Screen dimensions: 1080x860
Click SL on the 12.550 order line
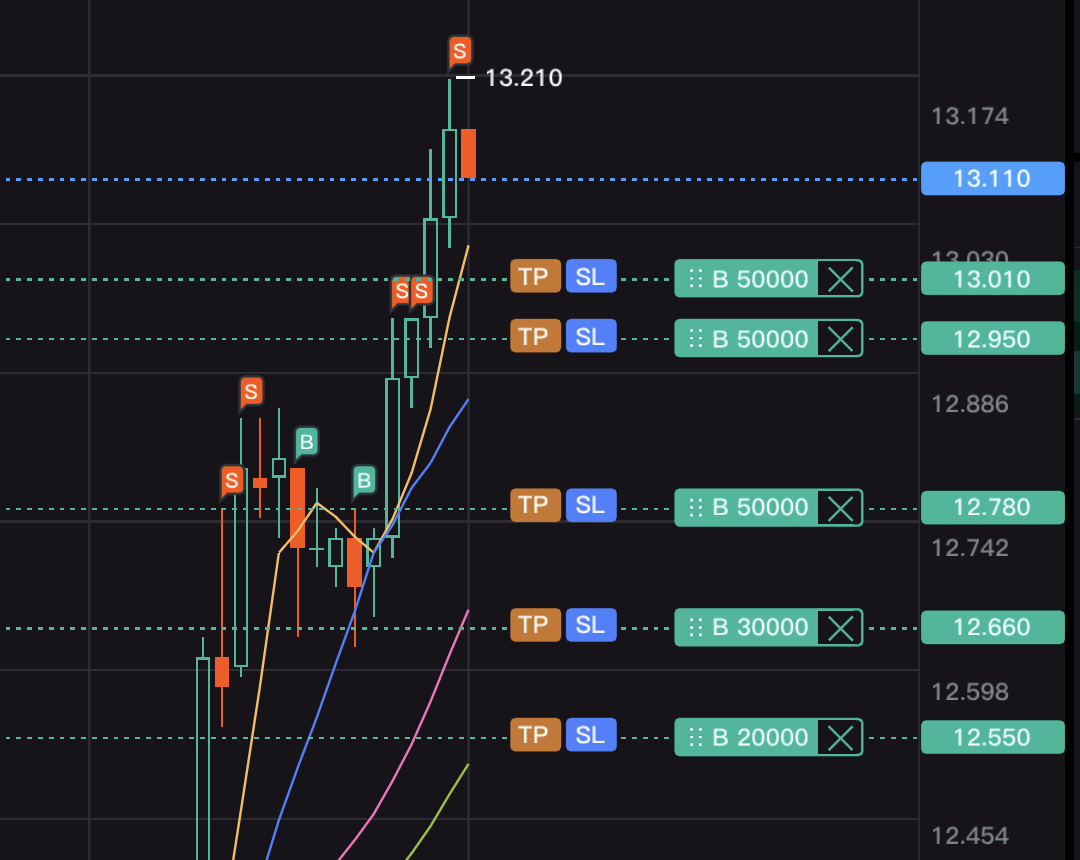pos(591,735)
